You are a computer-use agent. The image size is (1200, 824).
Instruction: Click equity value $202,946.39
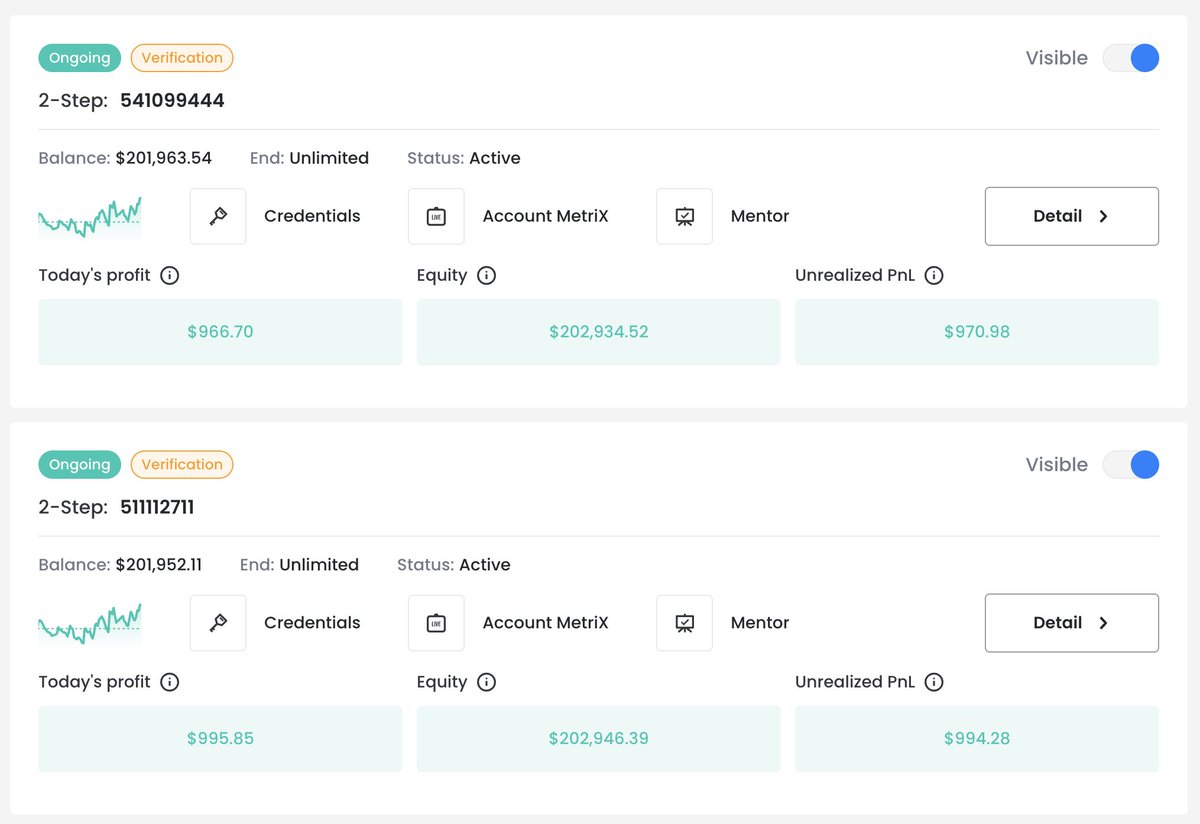(599, 739)
